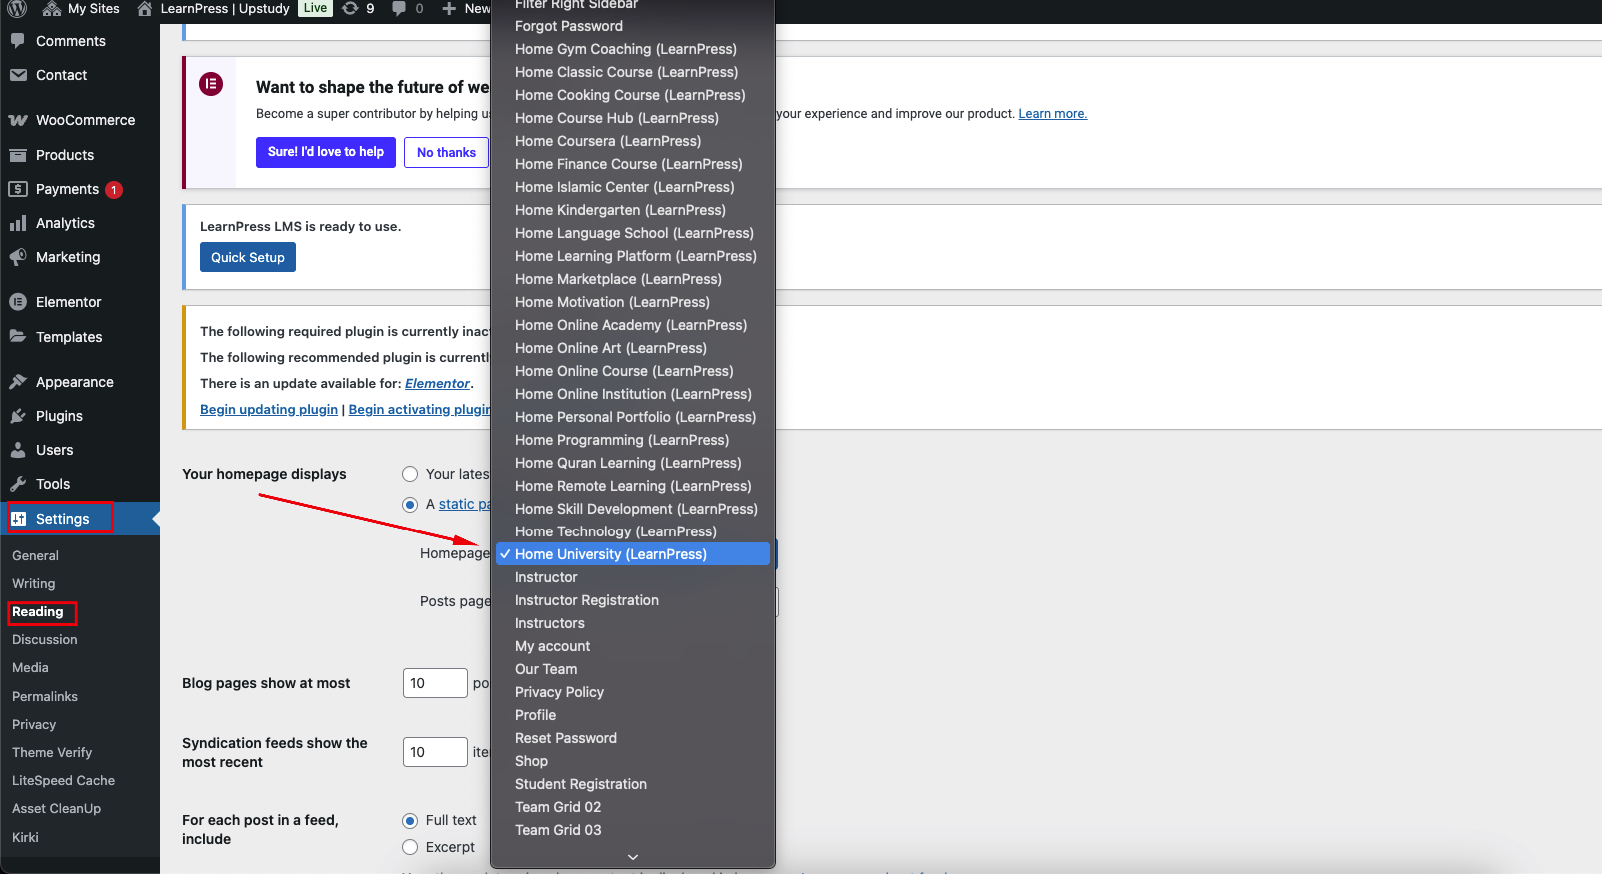Click the Products sidebar icon
Image resolution: width=1602 pixels, height=874 pixels.
[x=18, y=155]
